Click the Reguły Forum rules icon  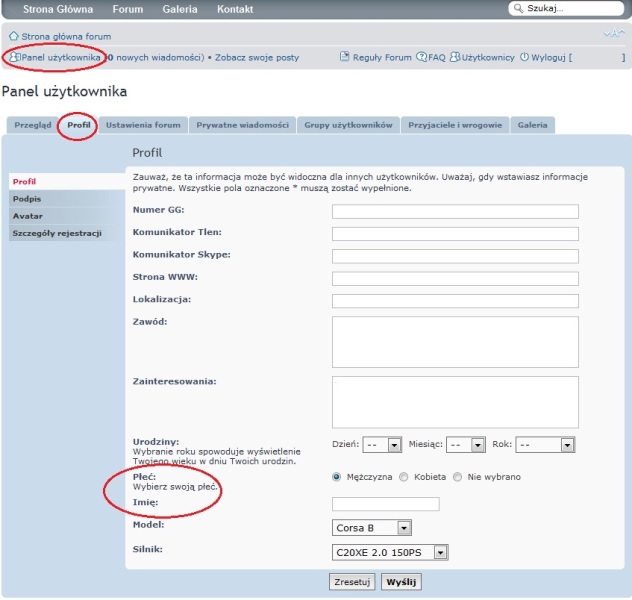tap(345, 57)
